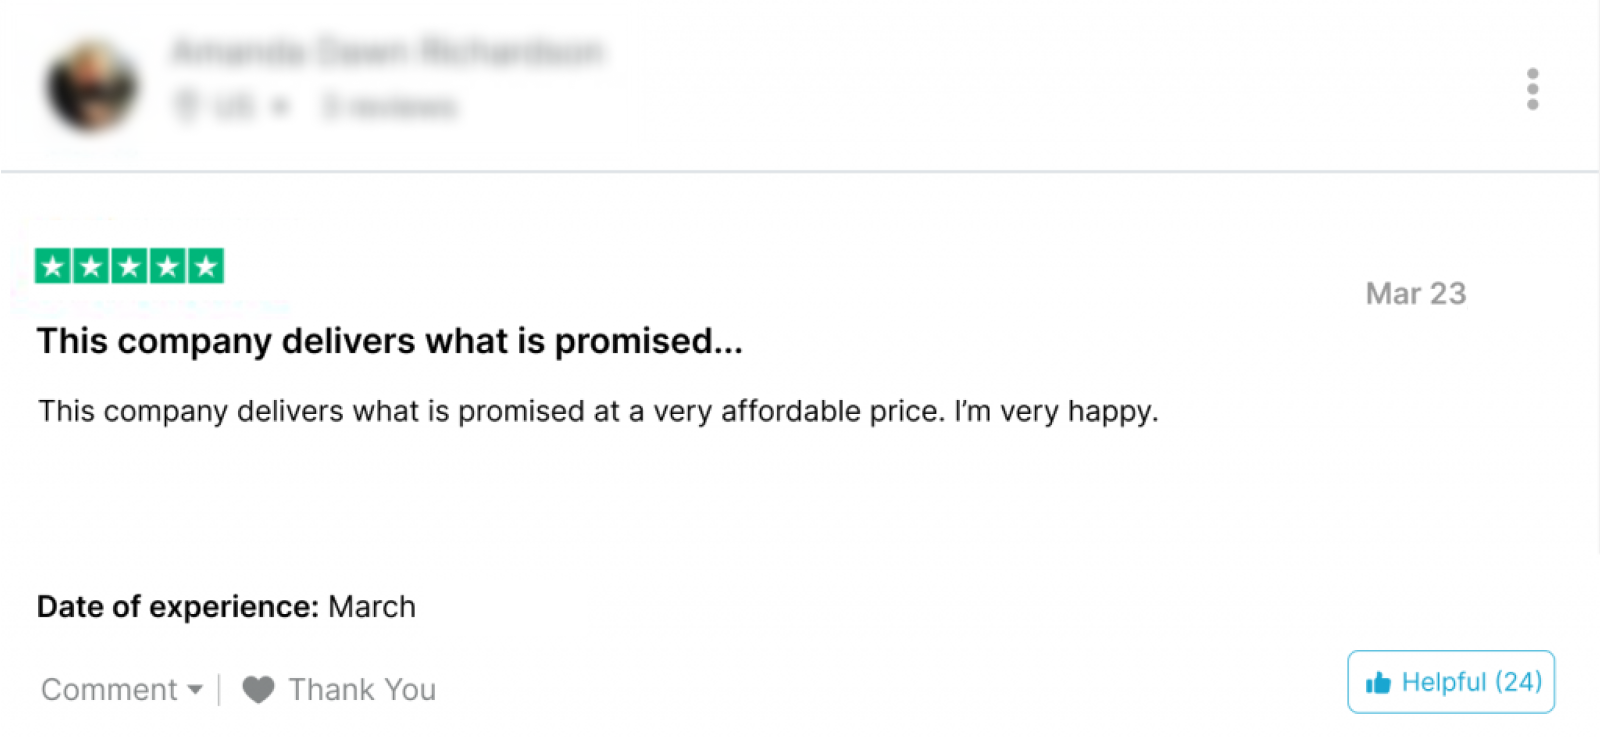Click the fifth green rating star

206,266
